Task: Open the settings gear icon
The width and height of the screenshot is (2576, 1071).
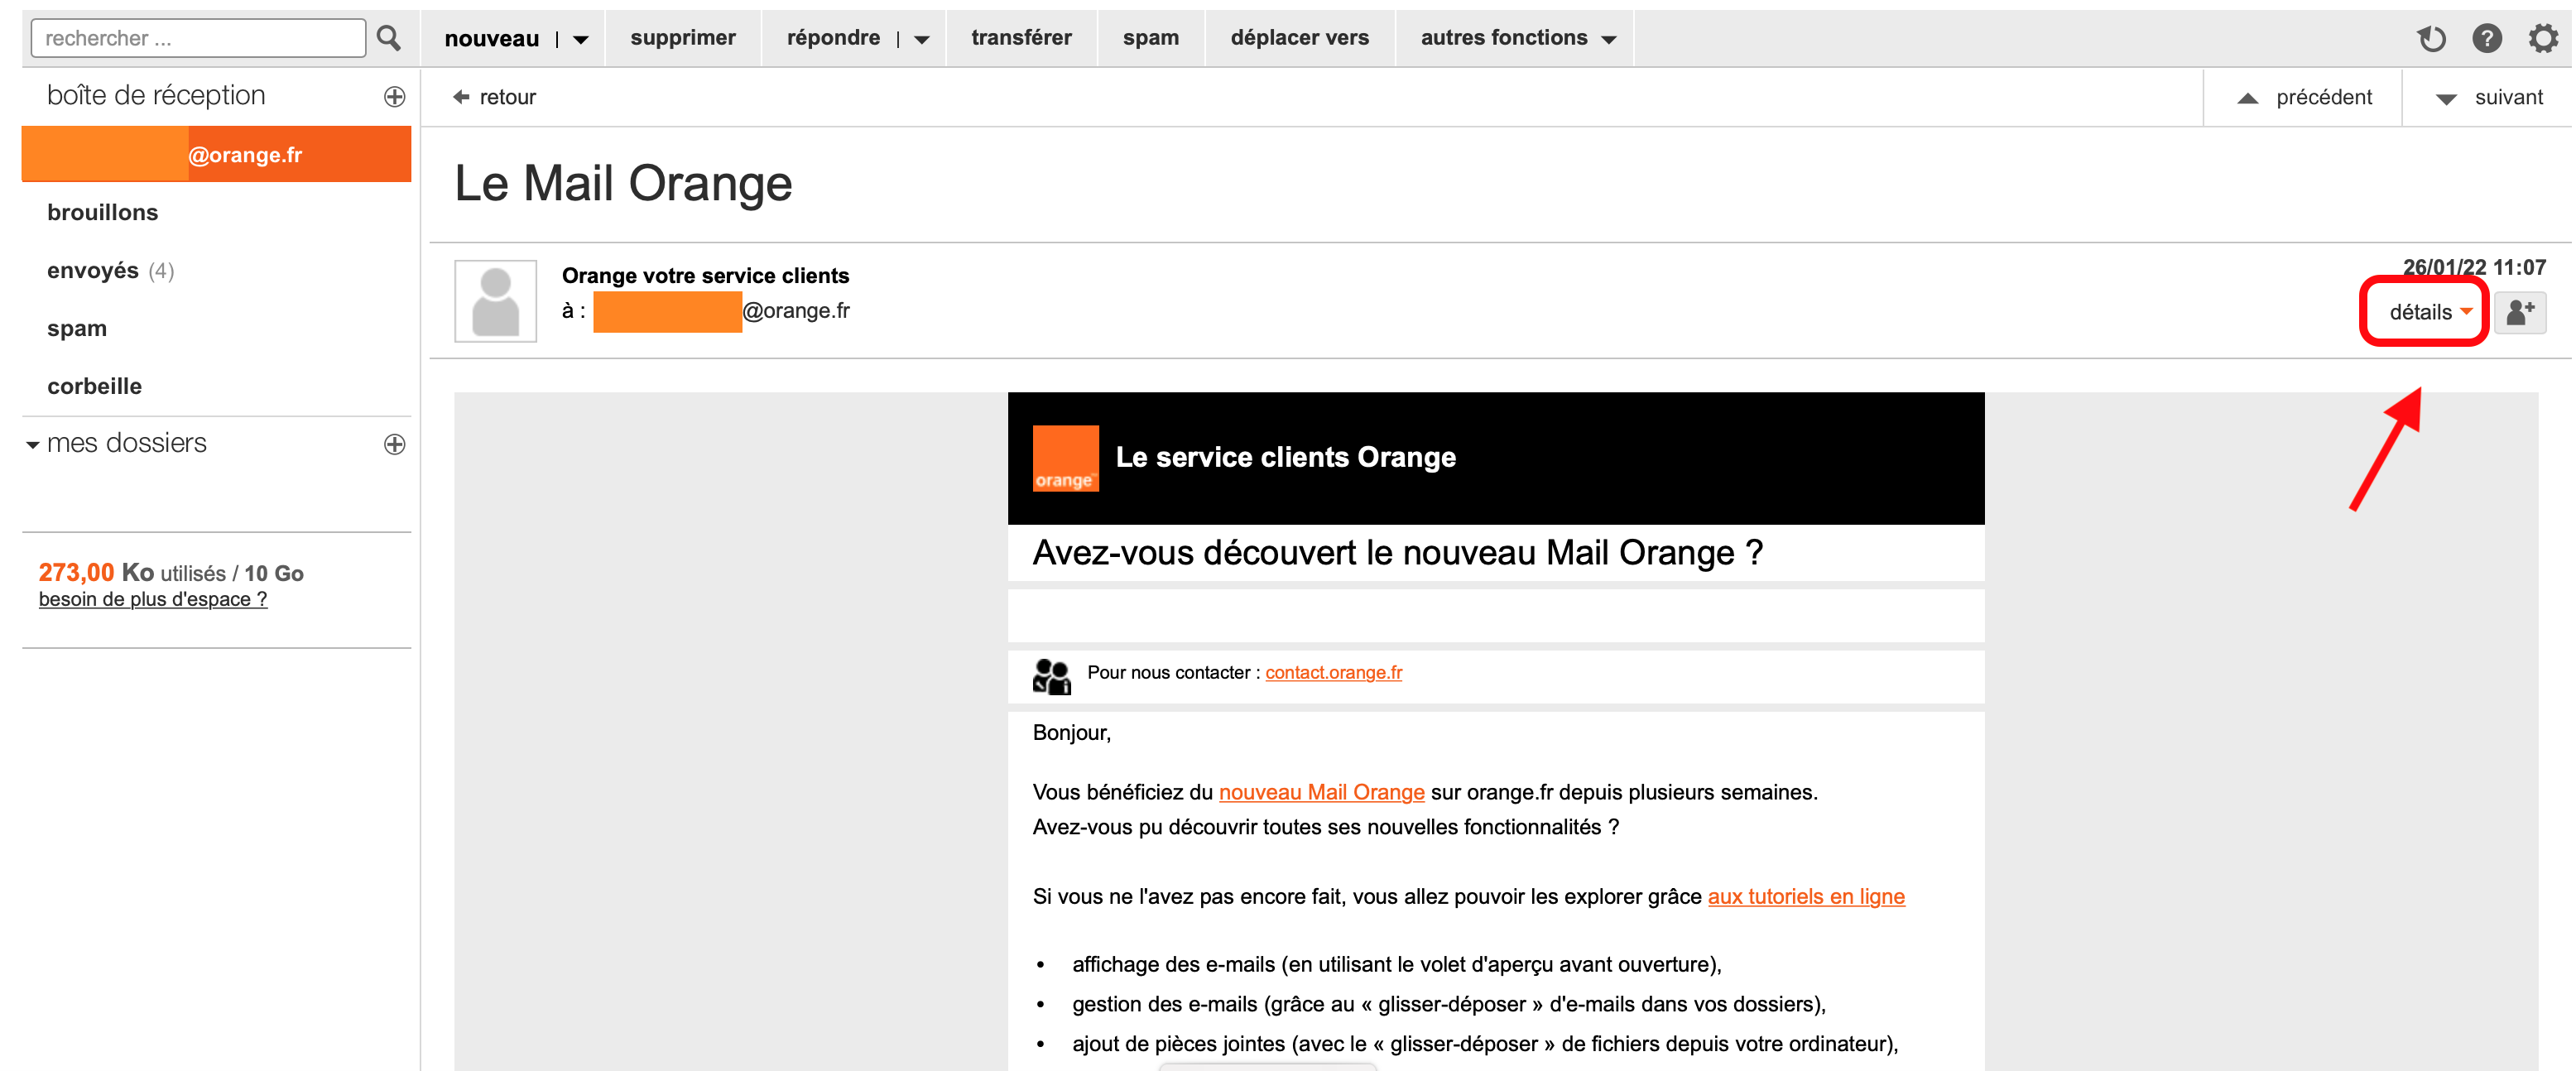Action: (x=2543, y=38)
